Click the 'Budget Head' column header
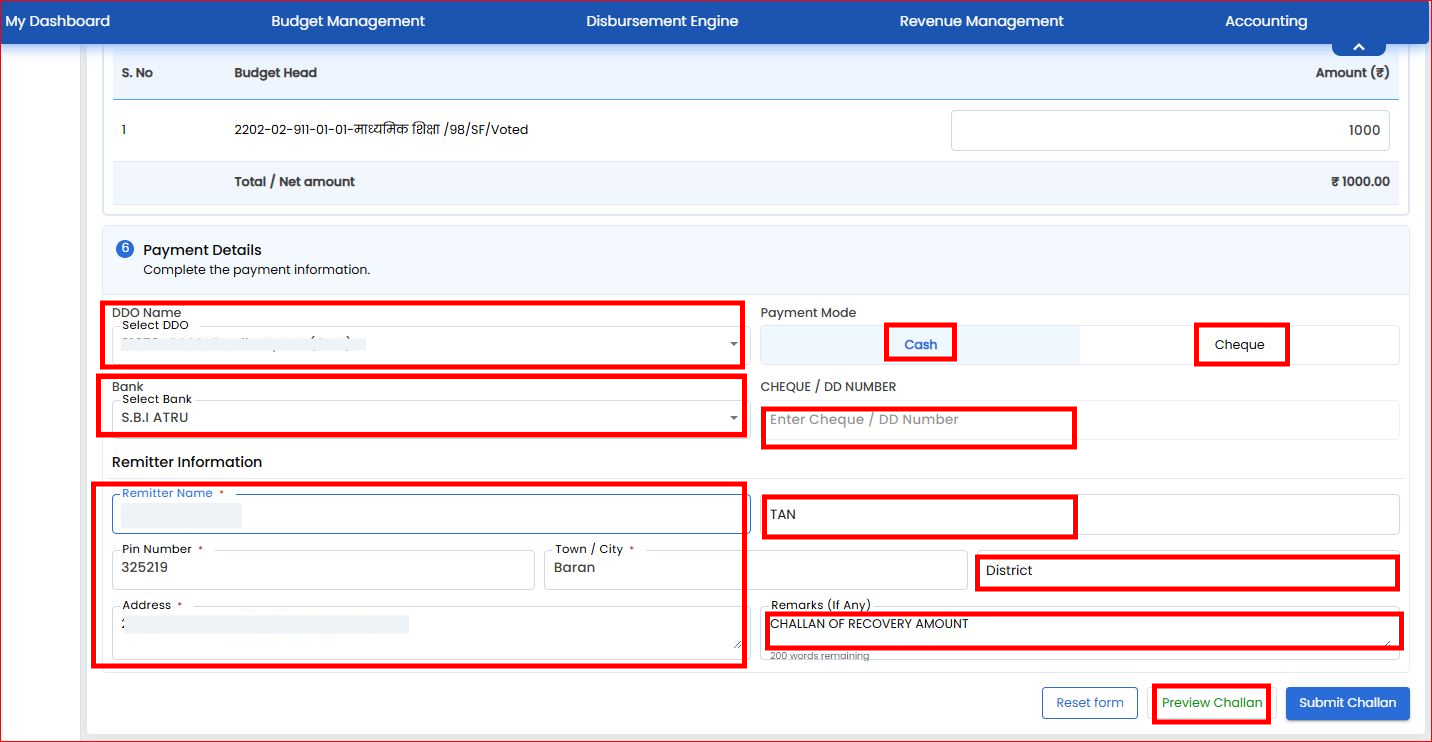 (x=275, y=72)
